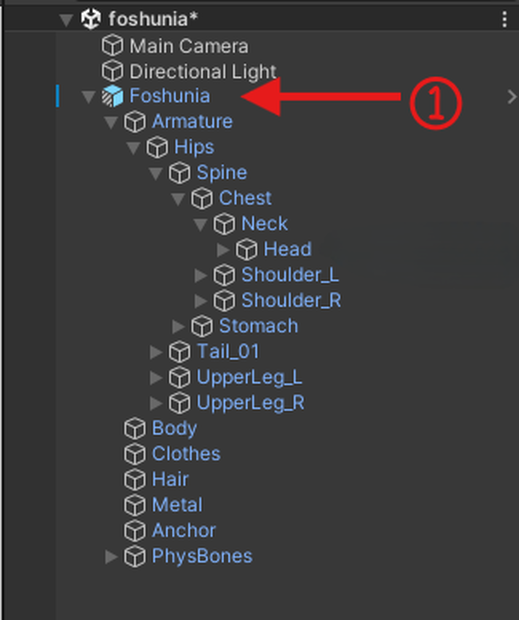Click the cube icon next to Body

click(x=135, y=429)
